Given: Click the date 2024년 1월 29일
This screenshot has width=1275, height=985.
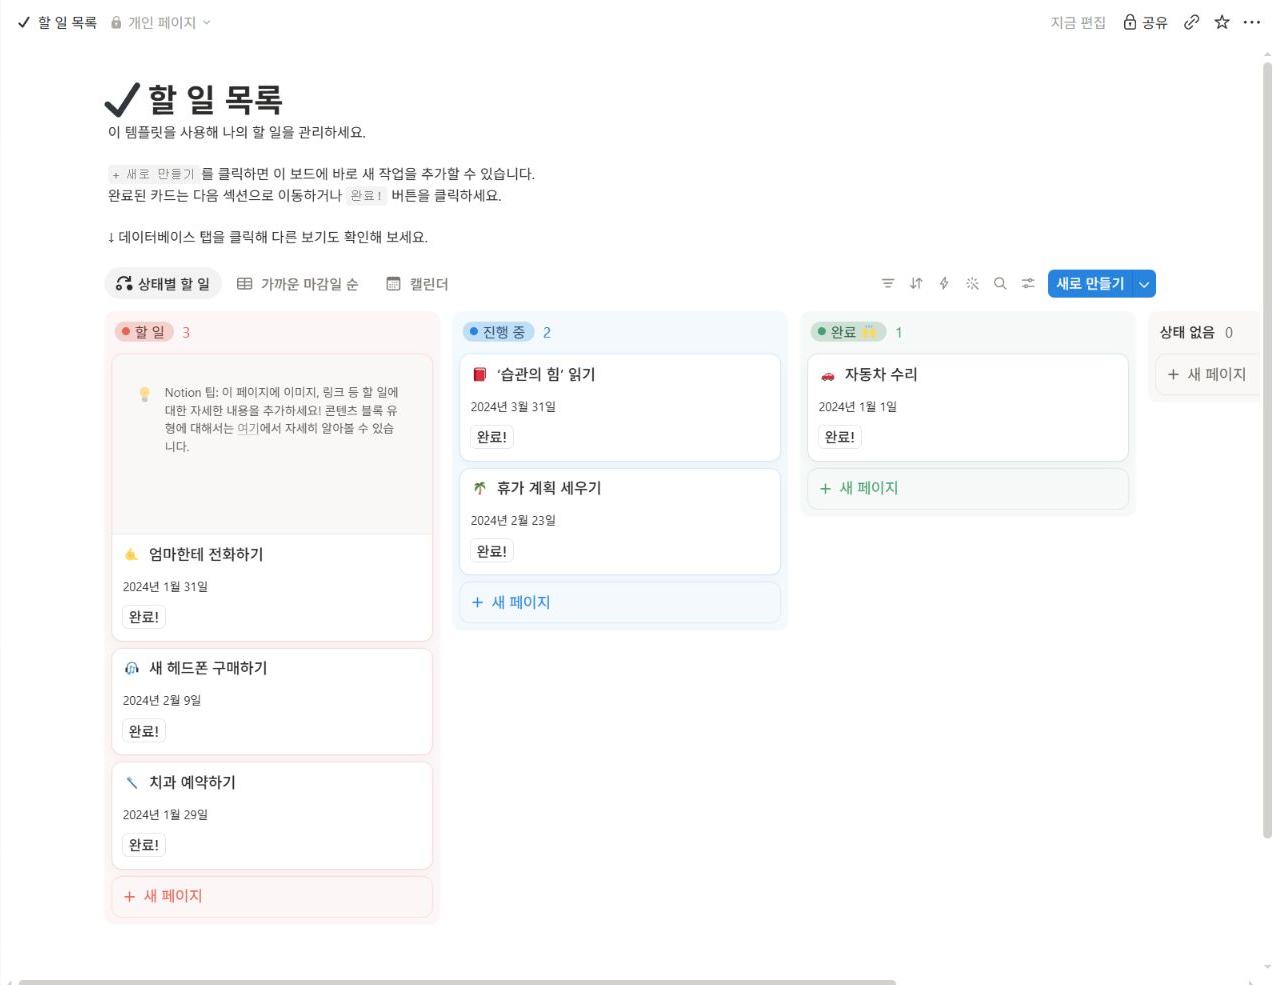Looking at the screenshot, I should click(x=165, y=815).
